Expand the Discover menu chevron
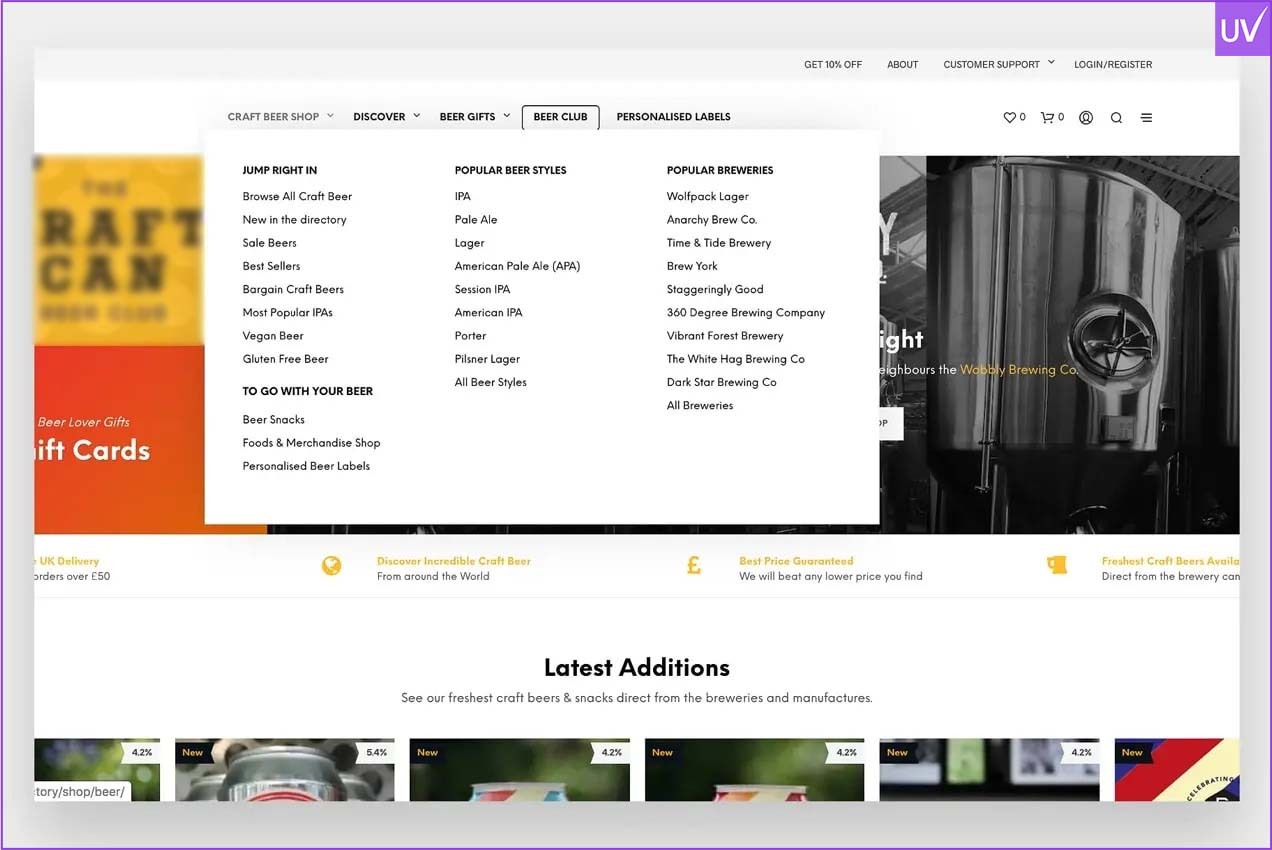This screenshot has width=1272, height=850. coord(417,116)
